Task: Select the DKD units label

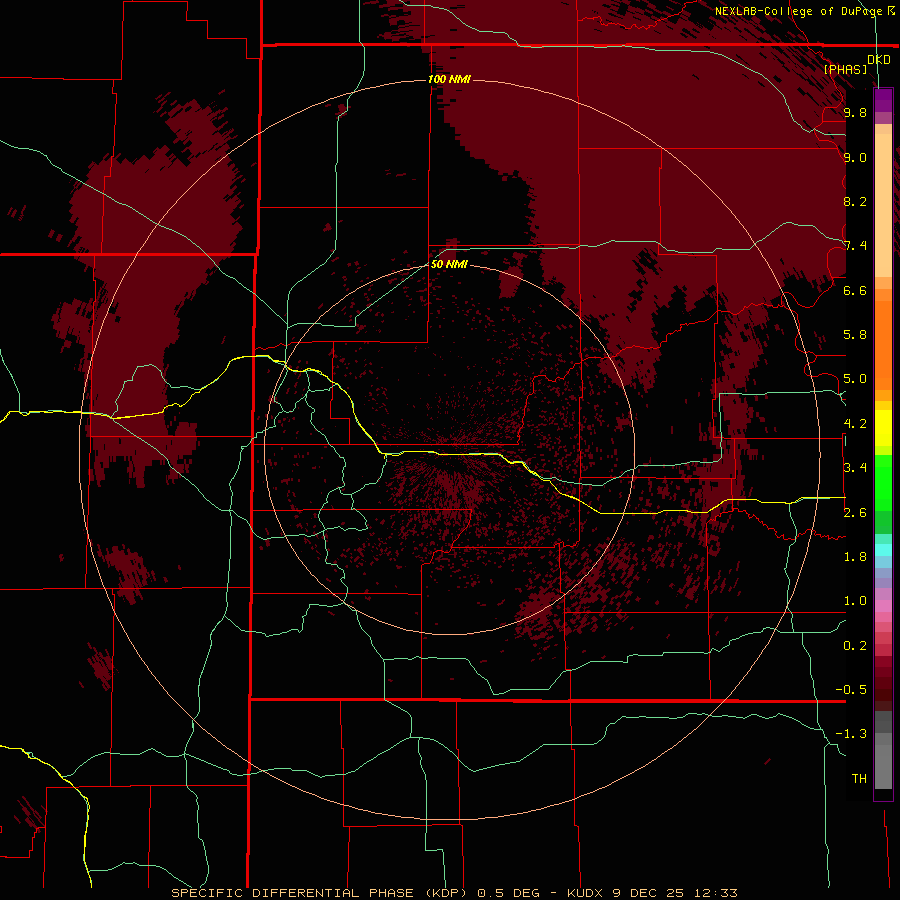Action: point(879,60)
